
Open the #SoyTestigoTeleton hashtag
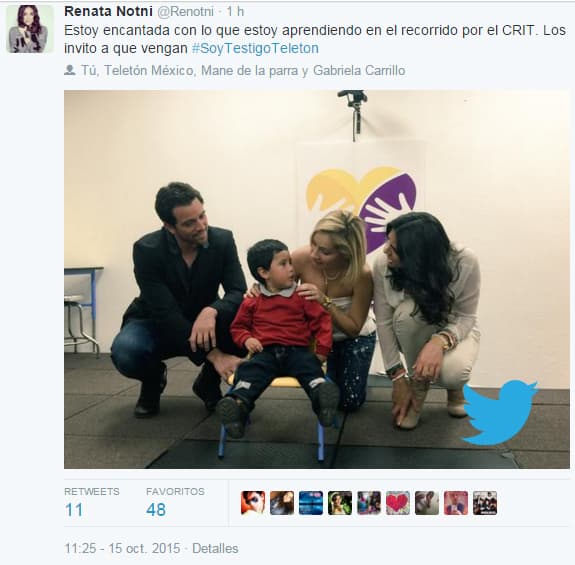255,48
